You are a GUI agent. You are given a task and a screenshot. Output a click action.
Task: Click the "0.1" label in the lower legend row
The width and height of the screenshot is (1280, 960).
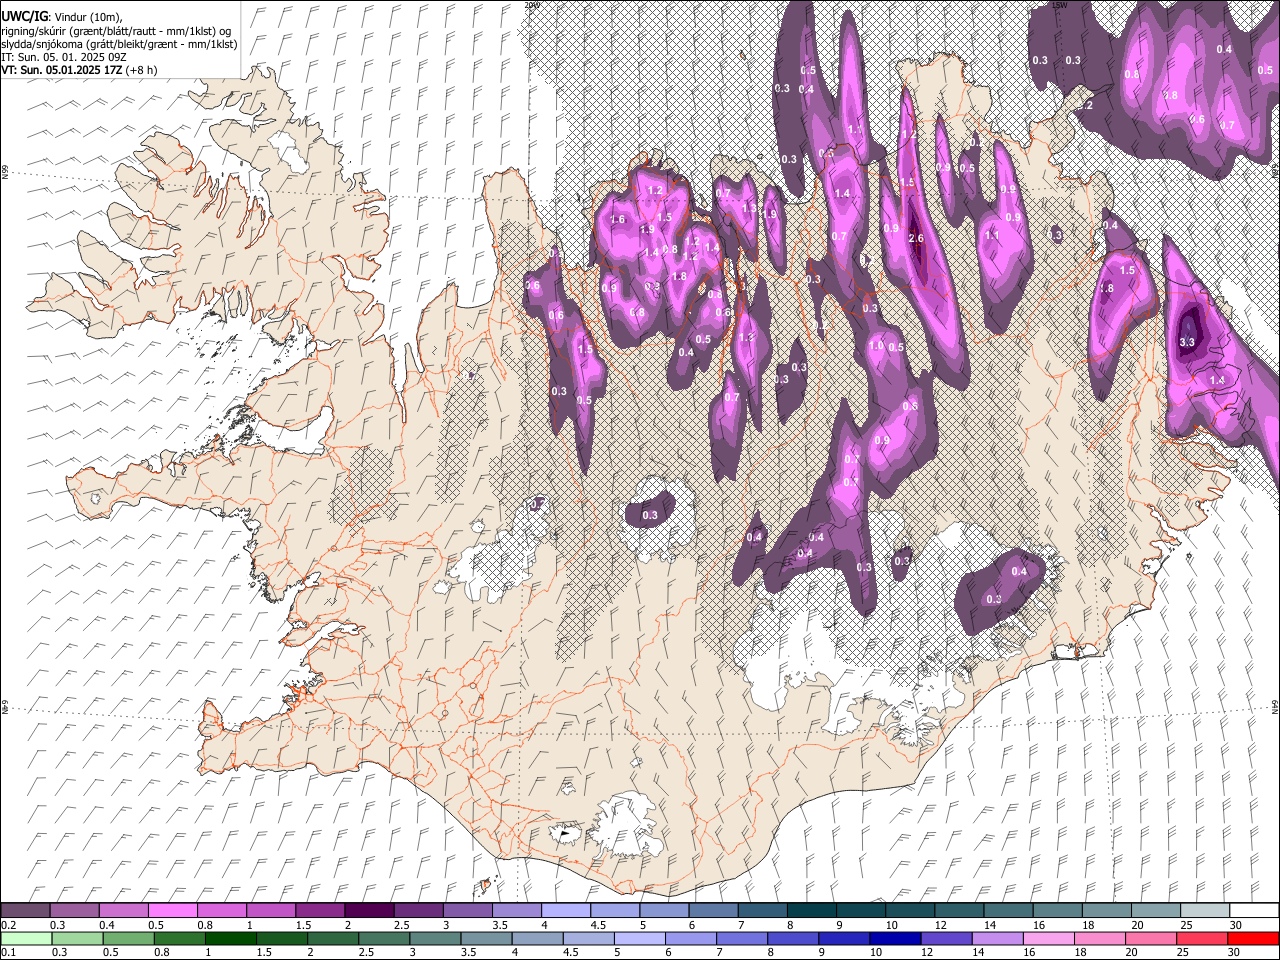9,952
